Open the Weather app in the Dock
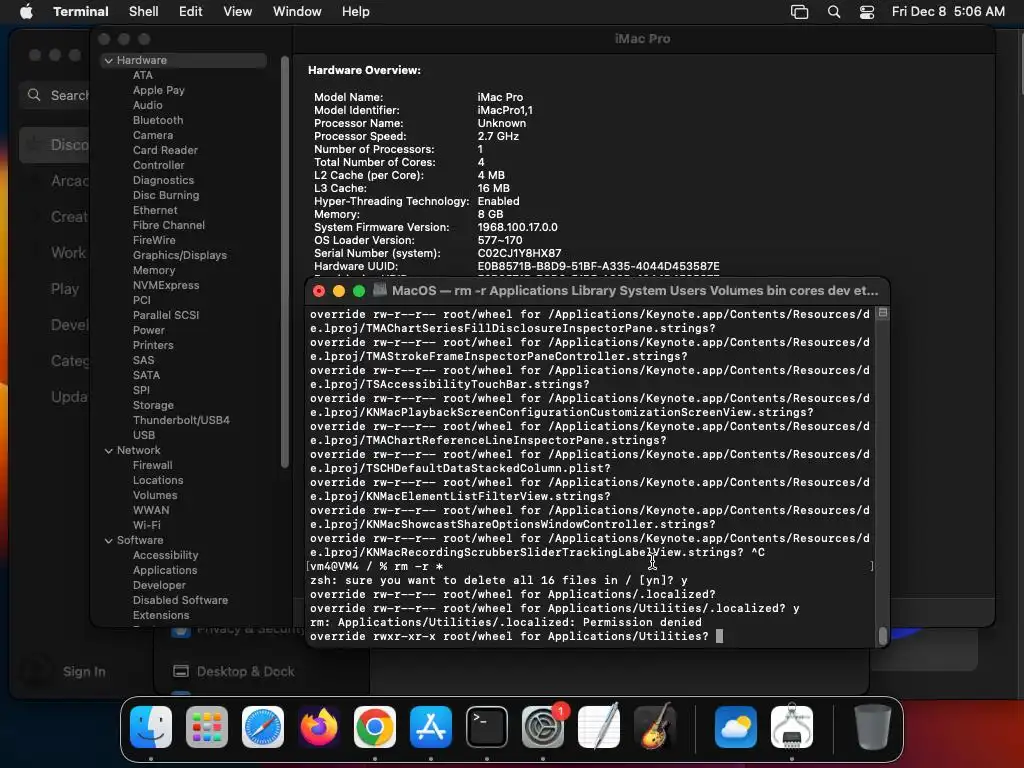Viewport: 1024px width, 768px height. pyautogui.click(x=736, y=727)
